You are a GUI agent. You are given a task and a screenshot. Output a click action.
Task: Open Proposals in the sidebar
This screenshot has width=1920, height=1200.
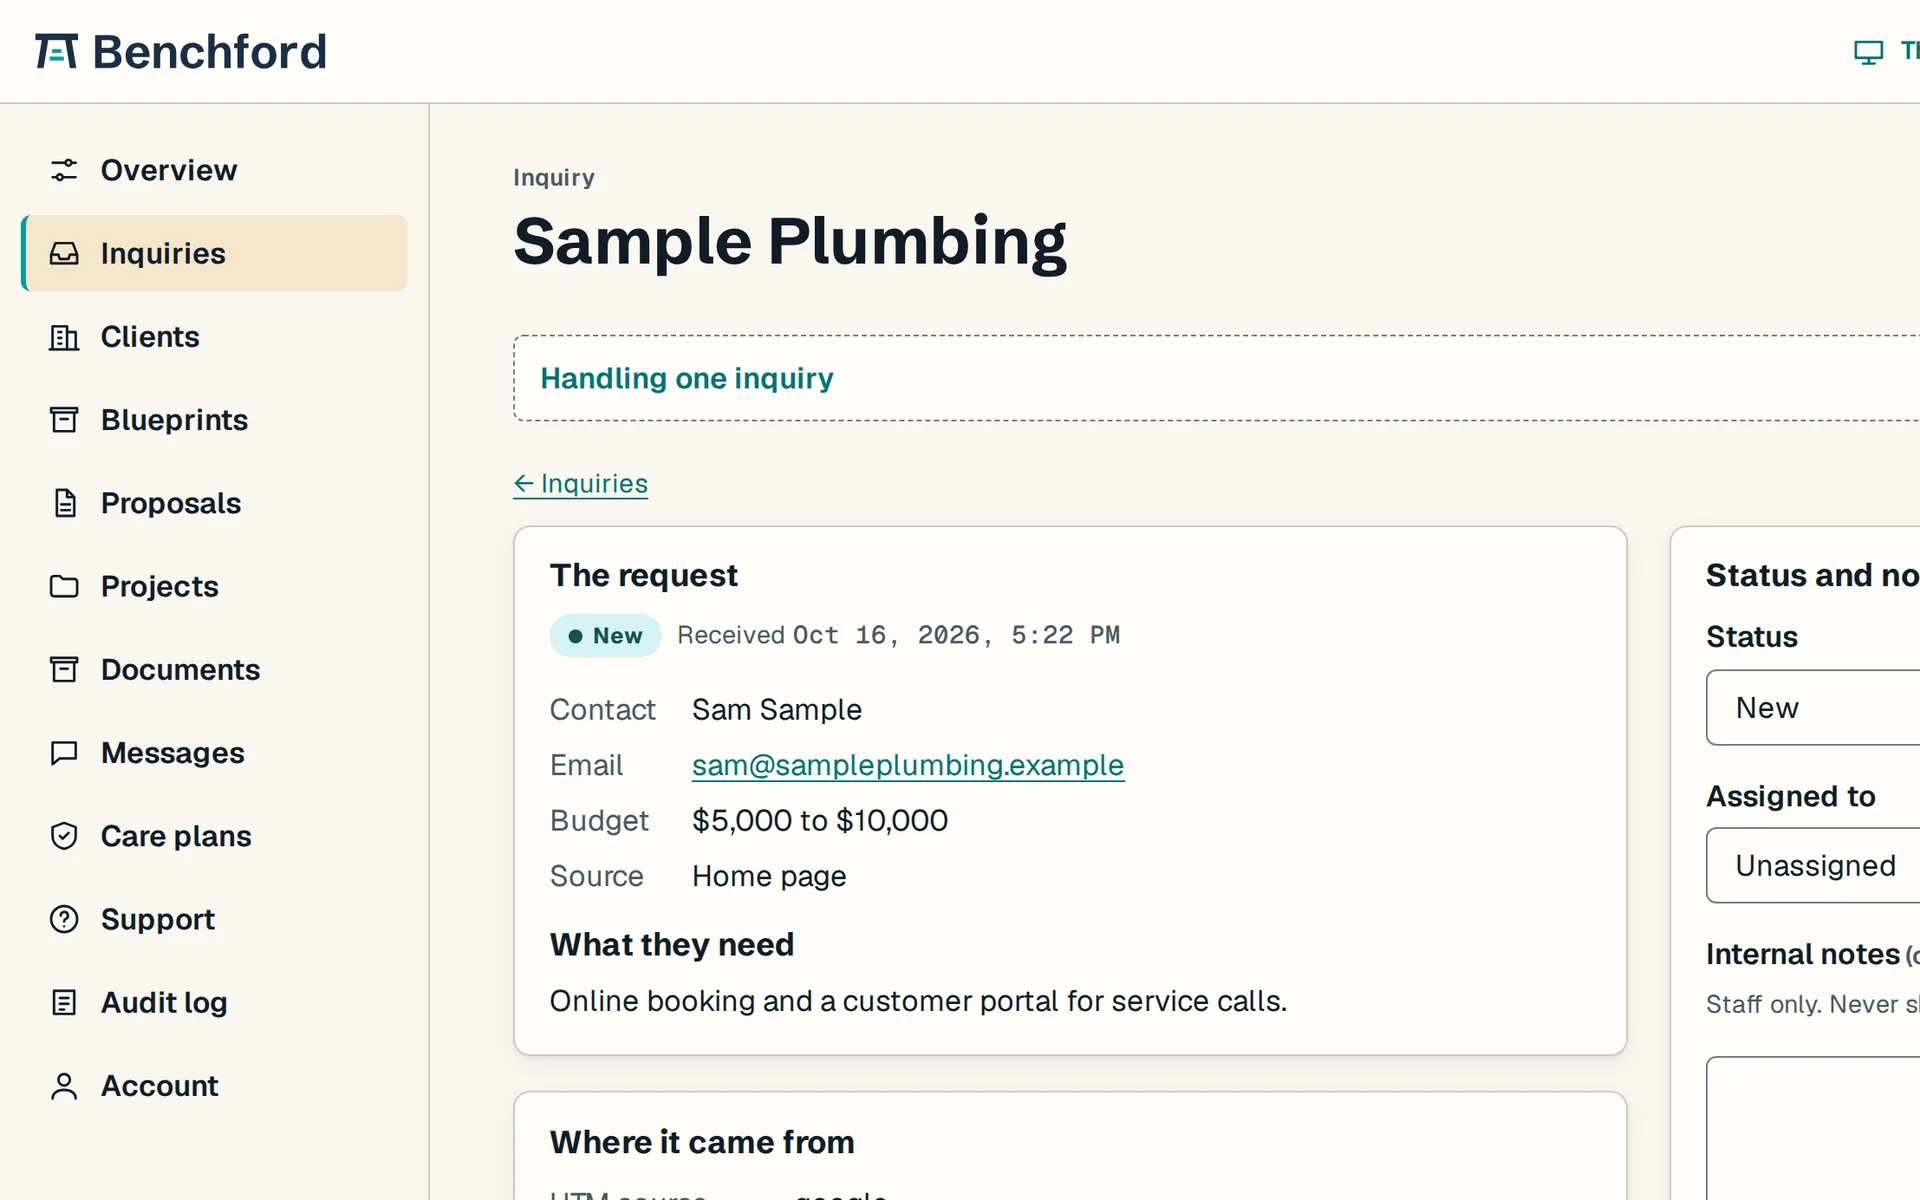pyautogui.click(x=214, y=503)
